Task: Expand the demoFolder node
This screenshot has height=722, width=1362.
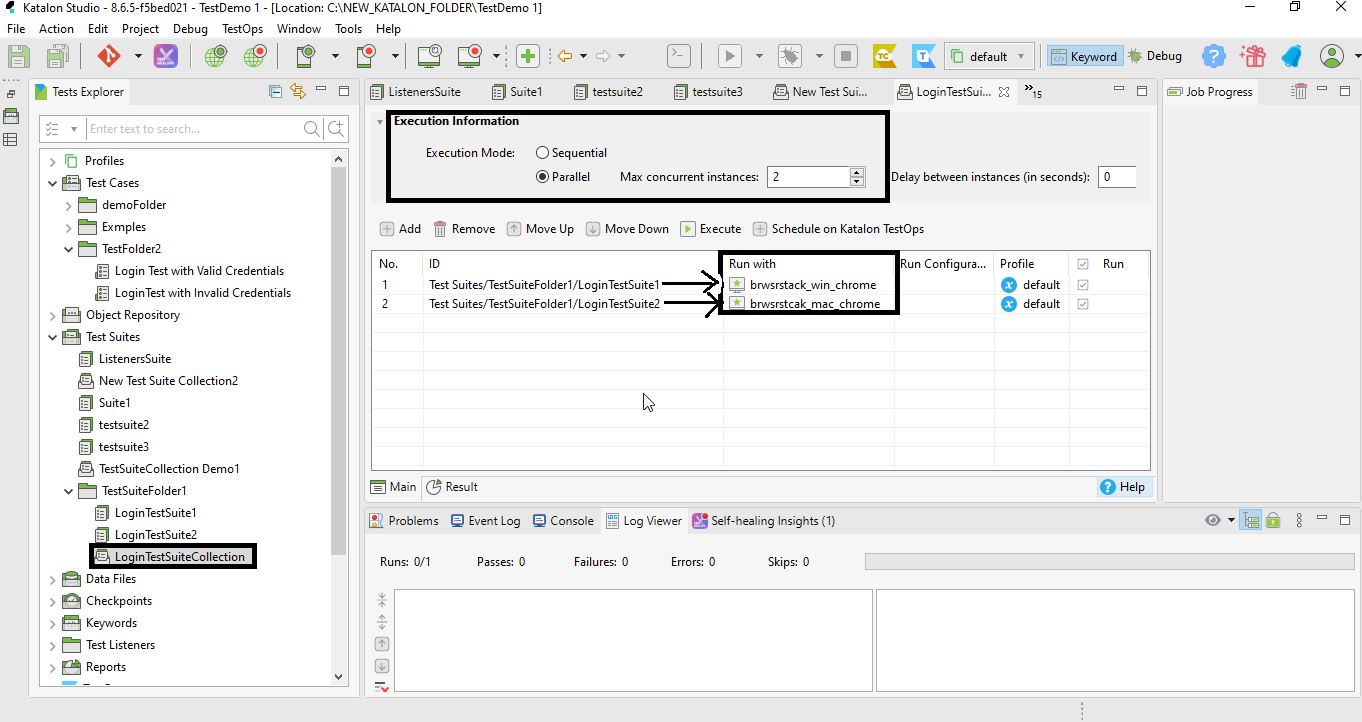Action: coord(68,205)
